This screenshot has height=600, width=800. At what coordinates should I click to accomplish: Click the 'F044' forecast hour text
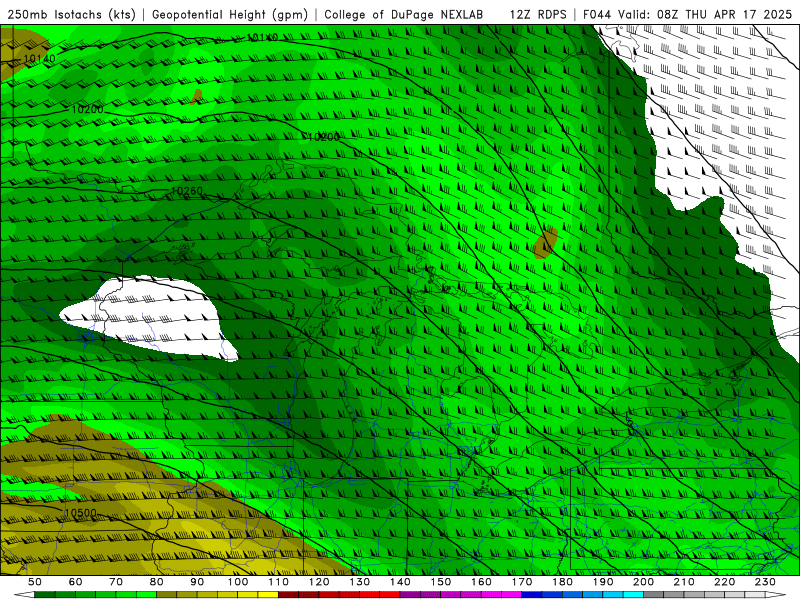598,14
